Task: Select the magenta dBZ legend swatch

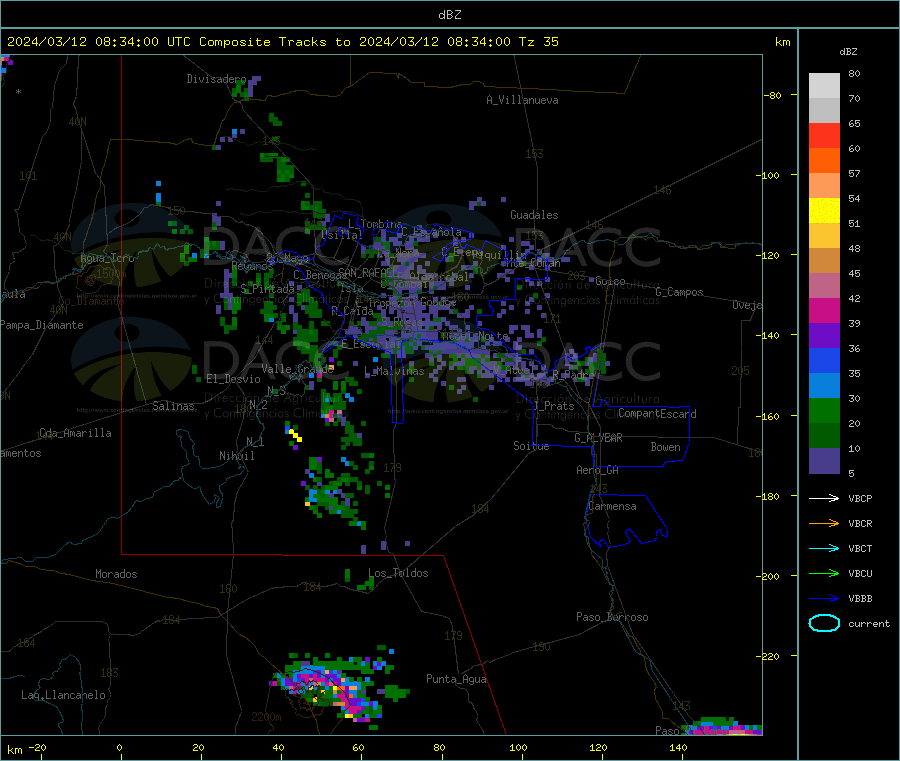Action: (824, 310)
